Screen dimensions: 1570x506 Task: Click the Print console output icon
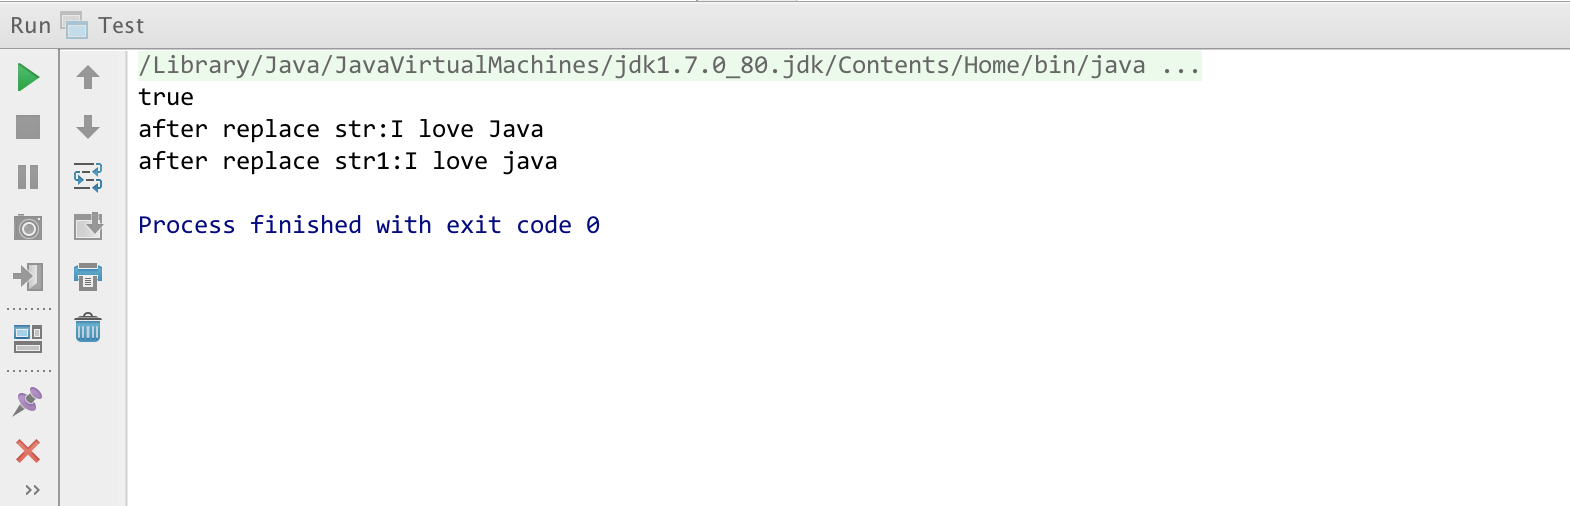click(88, 277)
